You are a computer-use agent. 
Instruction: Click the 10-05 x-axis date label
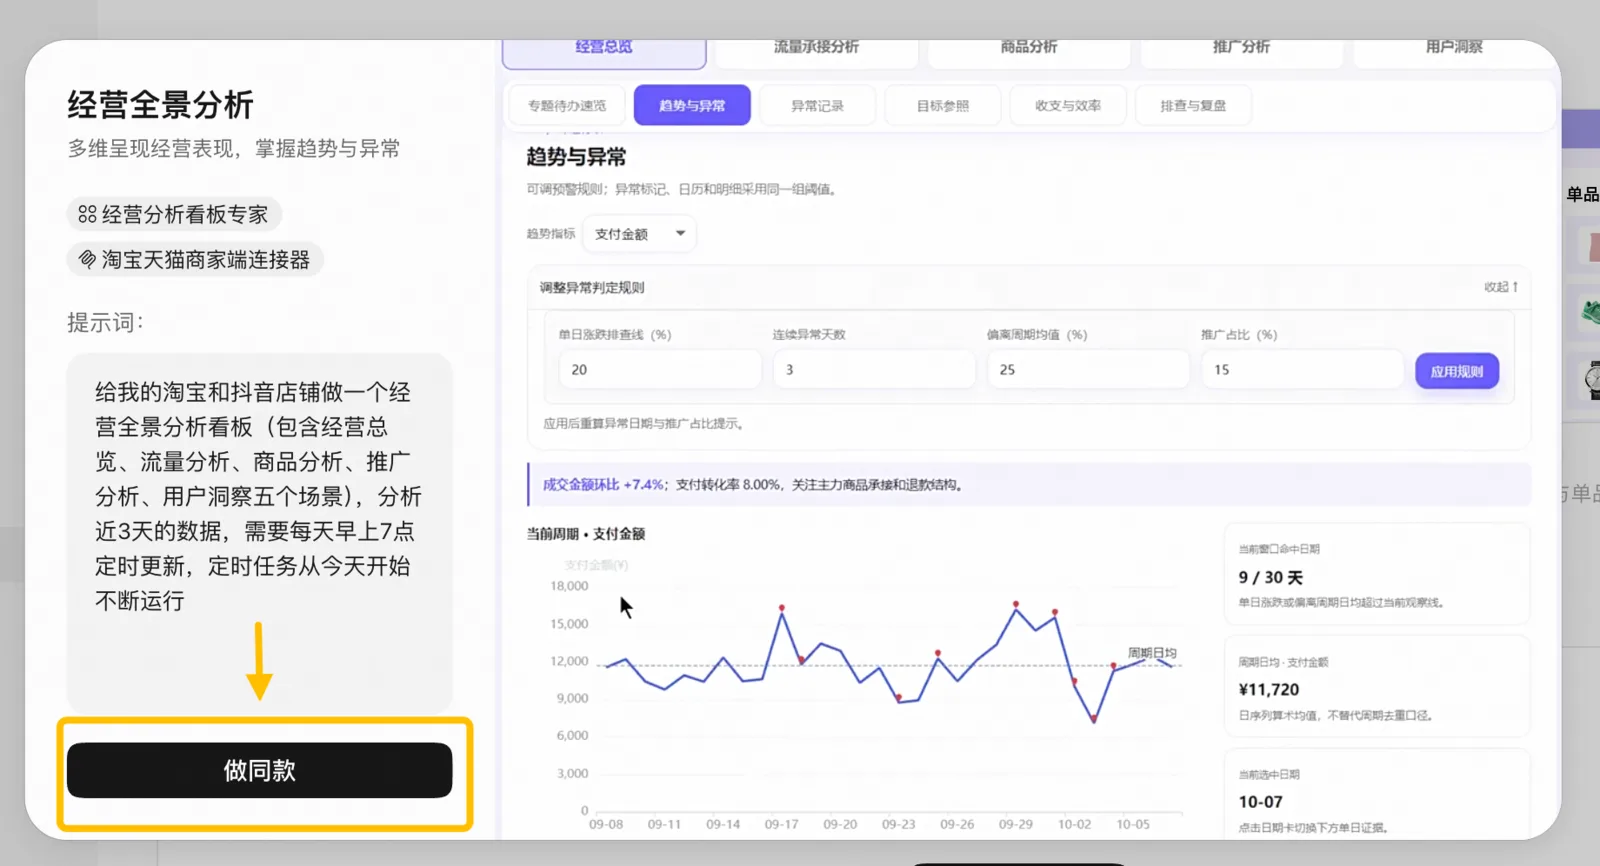(x=1133, y=824)
